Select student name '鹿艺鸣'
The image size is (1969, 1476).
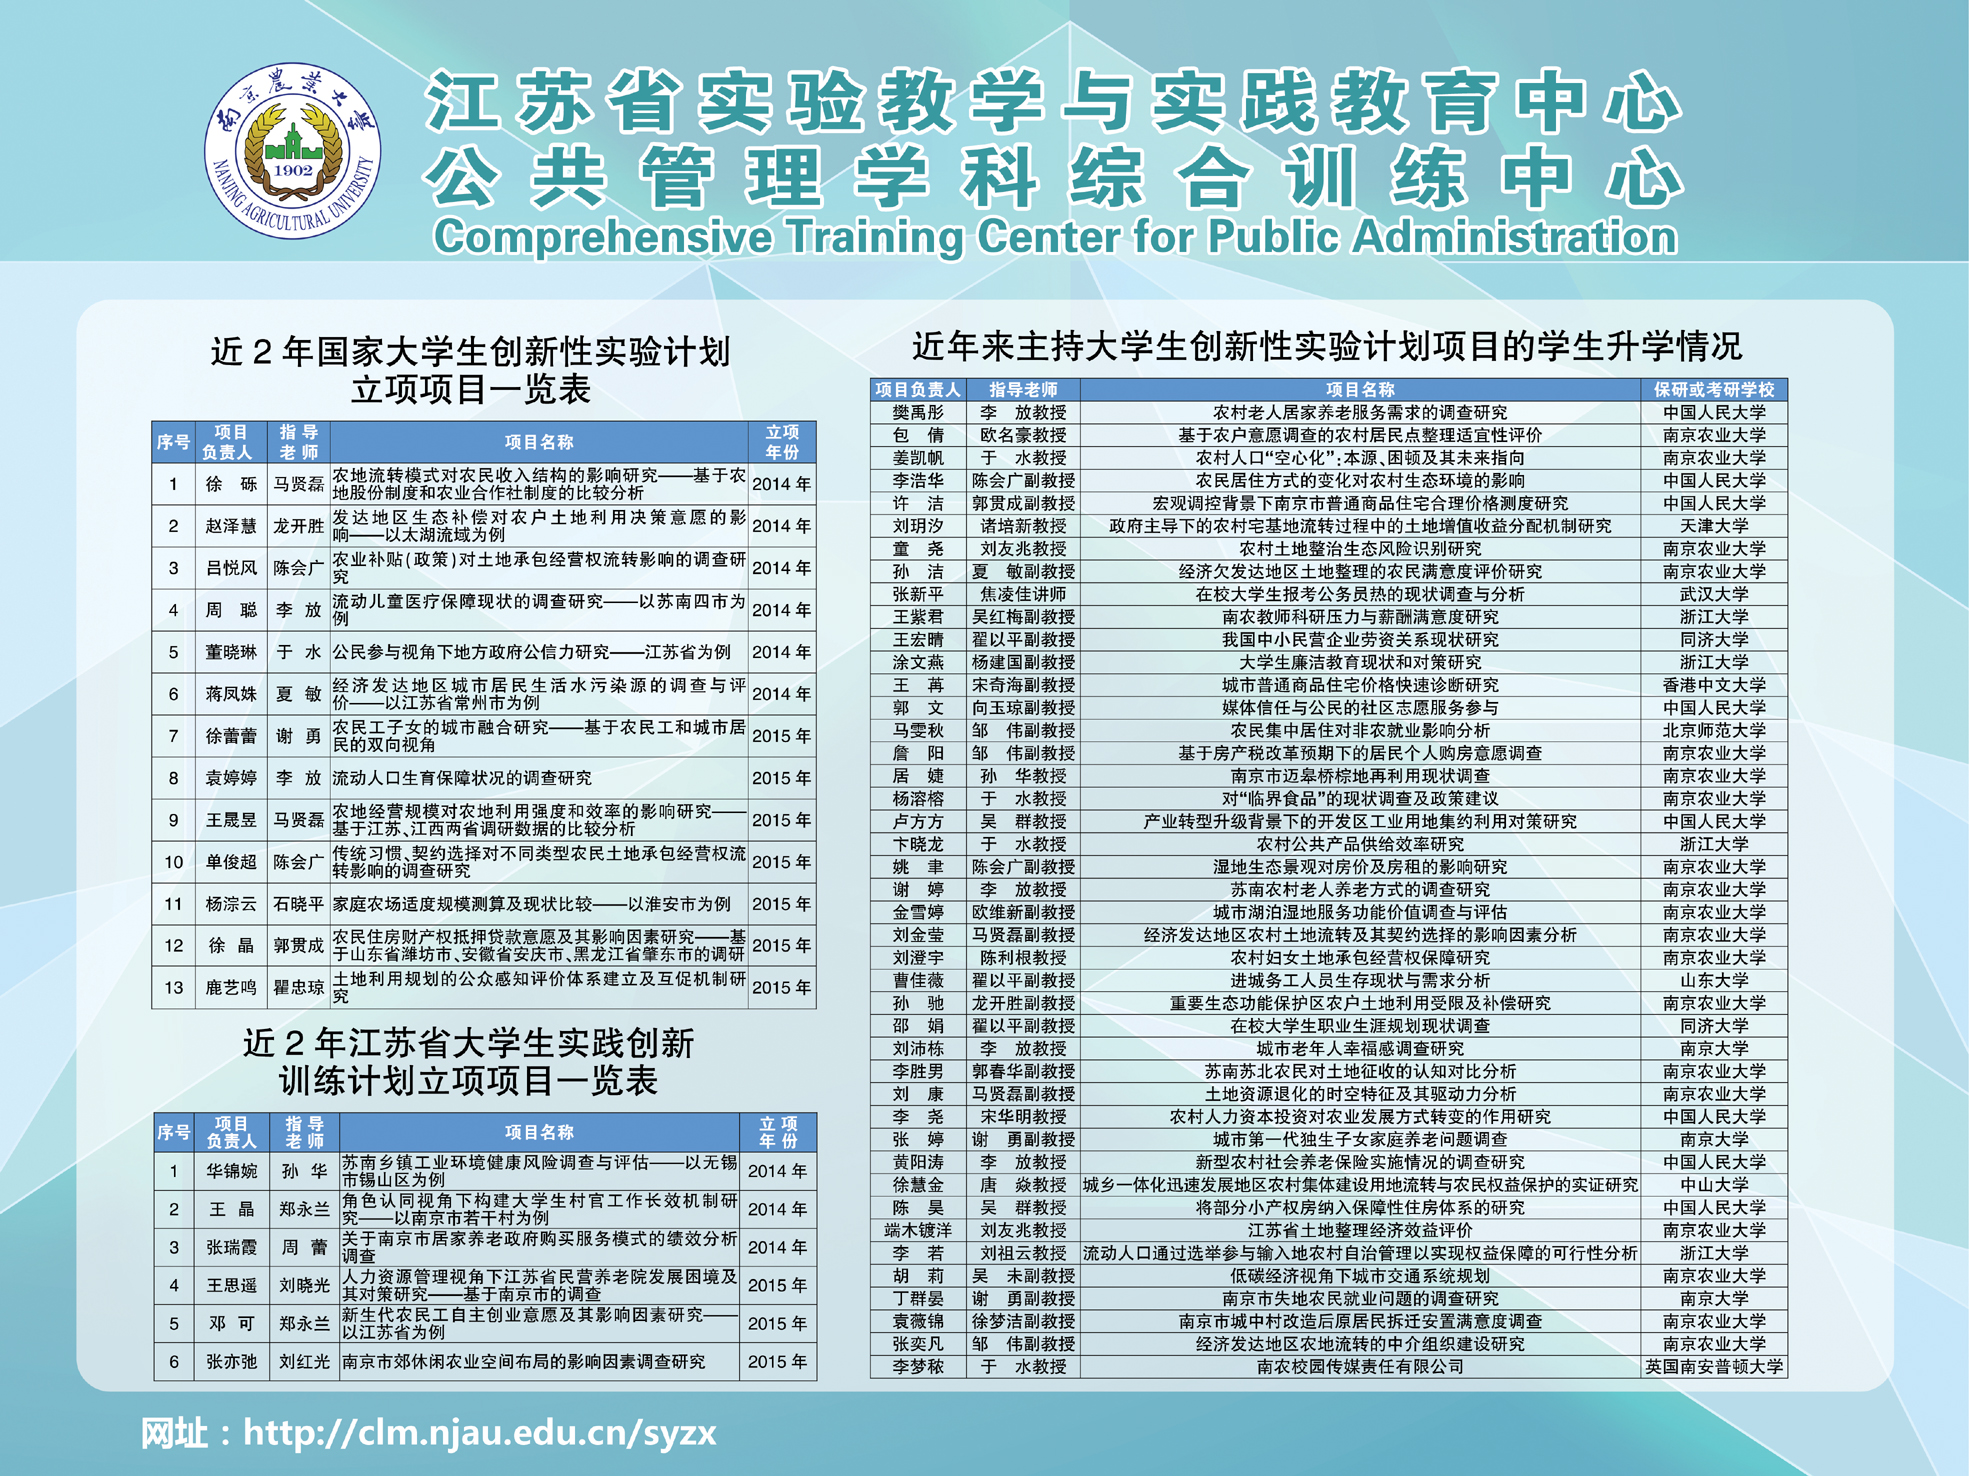(231, 988)
